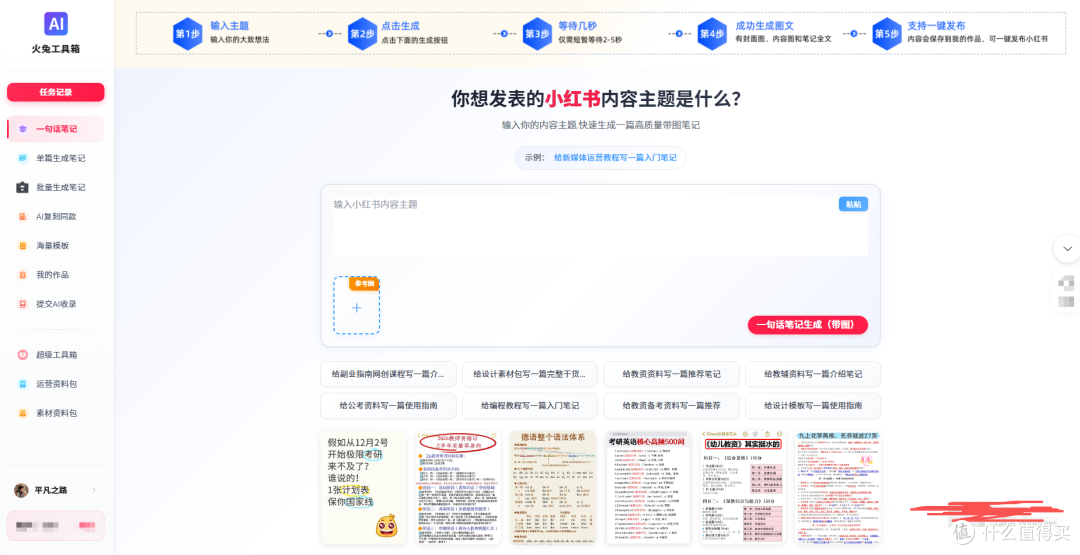
Task: Choose suggestion 给副业指南网创课程写一篇介...
Action: tap(388, 374)
